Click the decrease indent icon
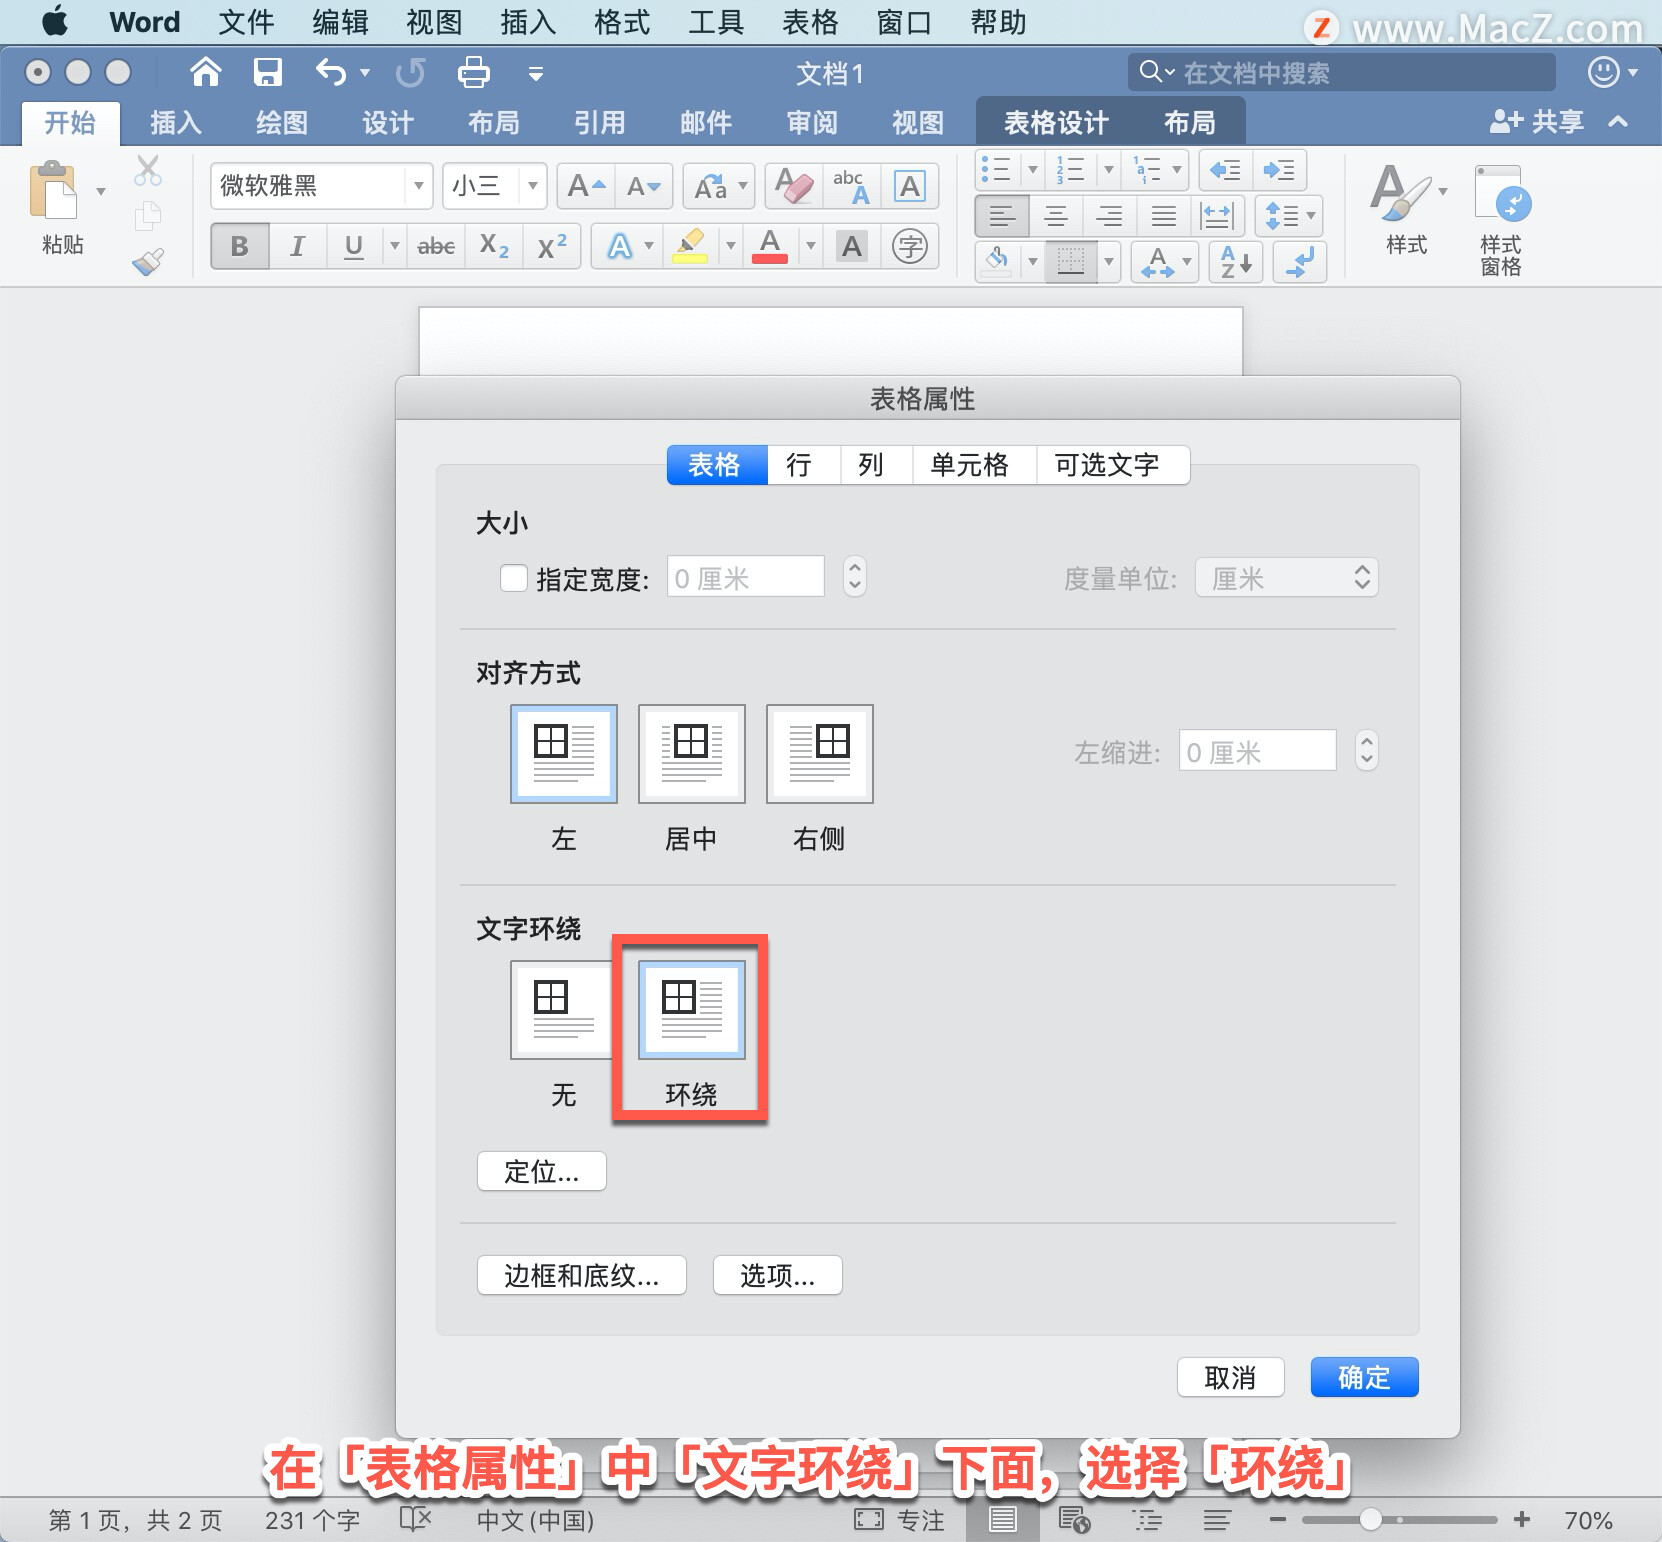 coord(1225,170)
